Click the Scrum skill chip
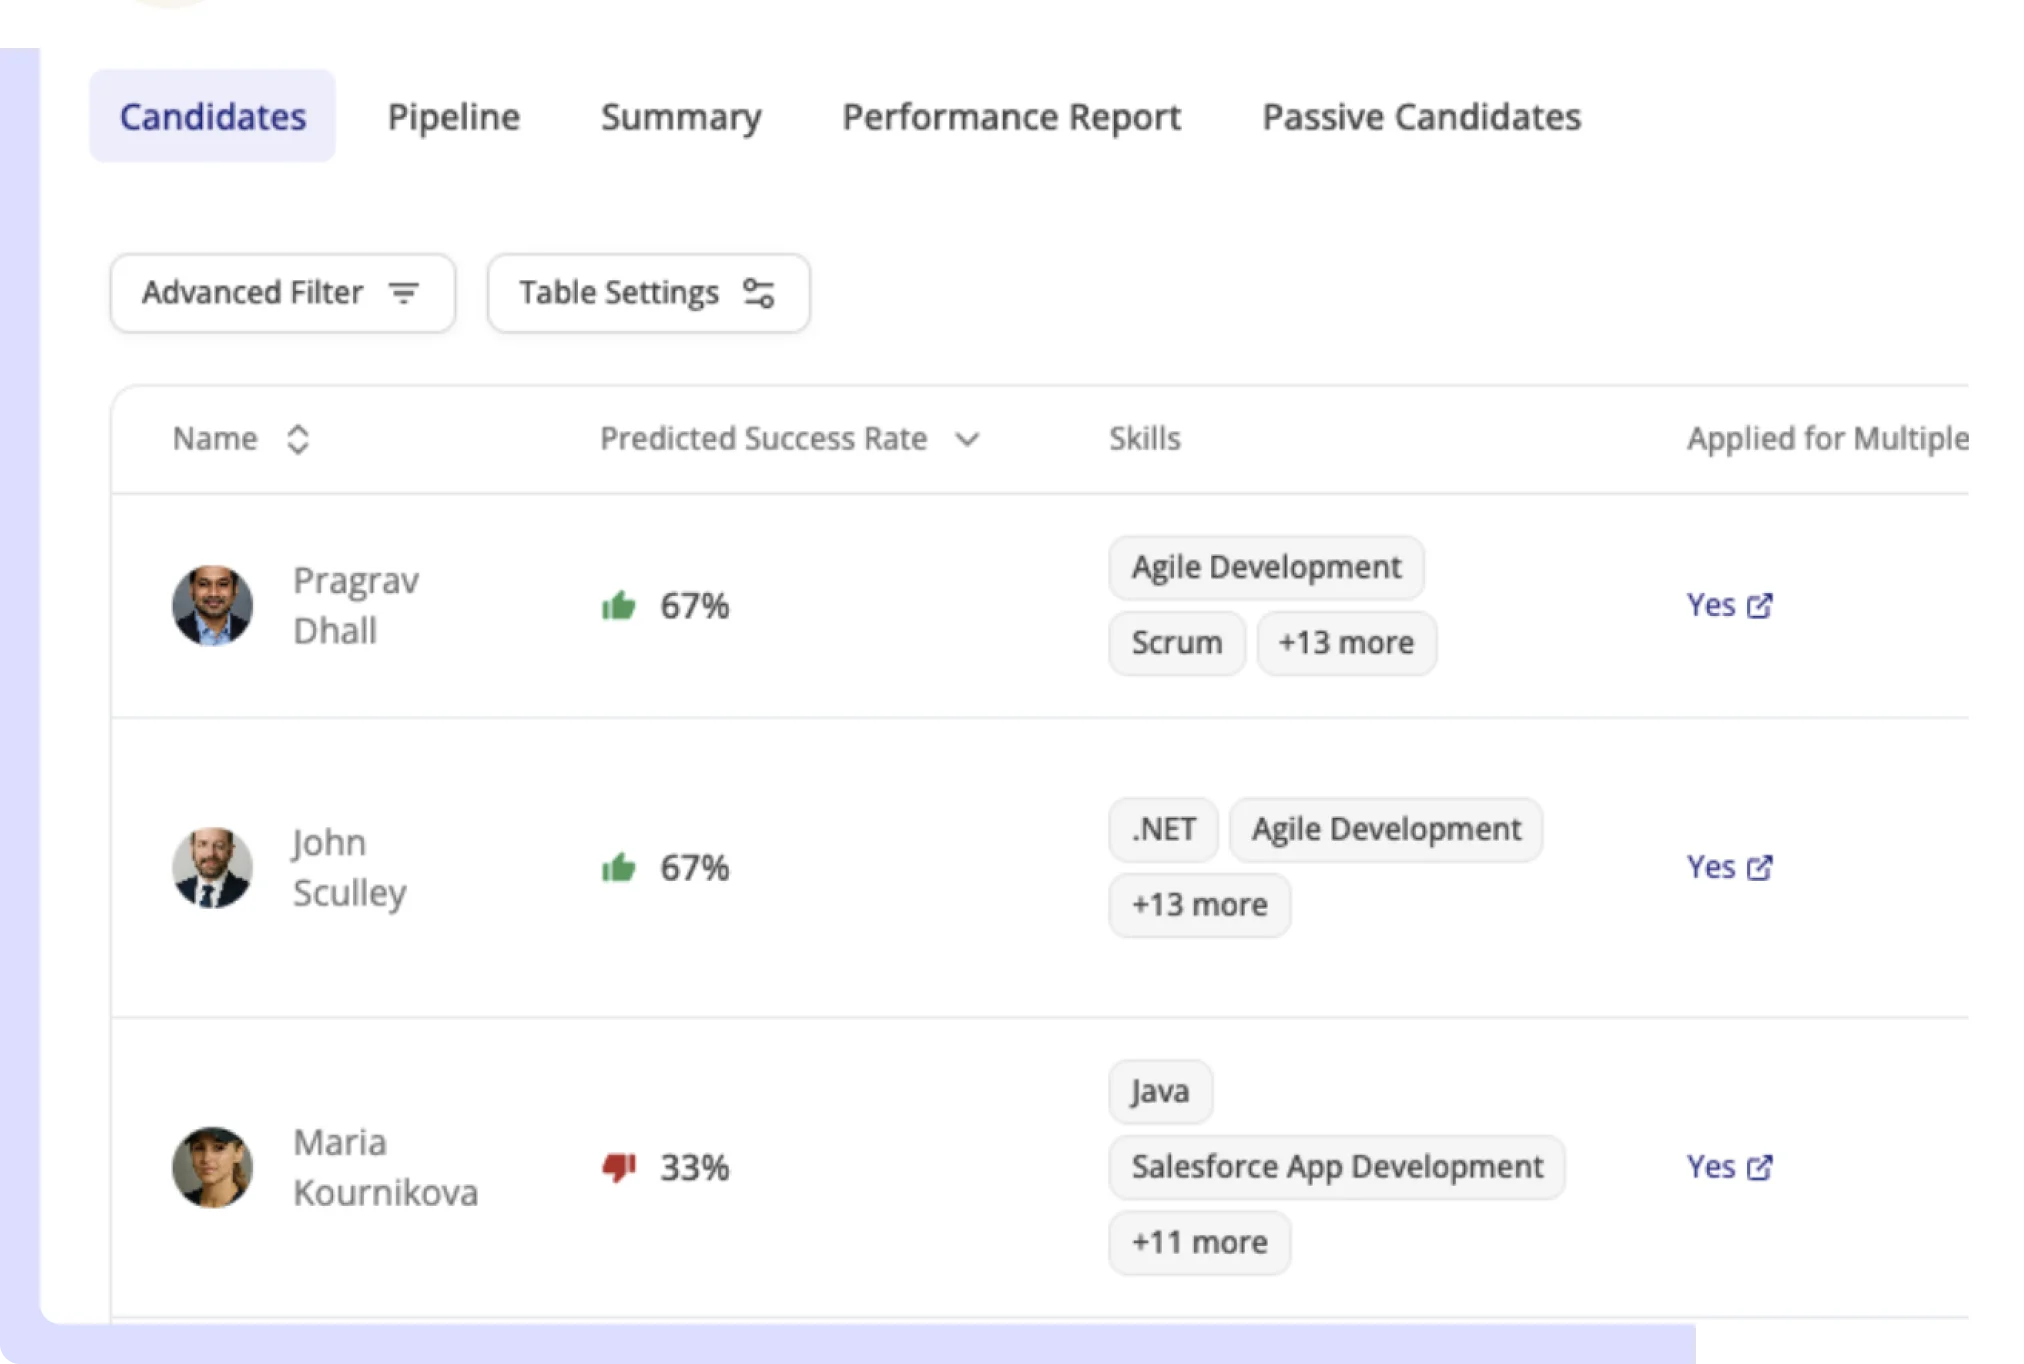The height and width of the screenshot is (1364, 2024). click(1175, 643)
